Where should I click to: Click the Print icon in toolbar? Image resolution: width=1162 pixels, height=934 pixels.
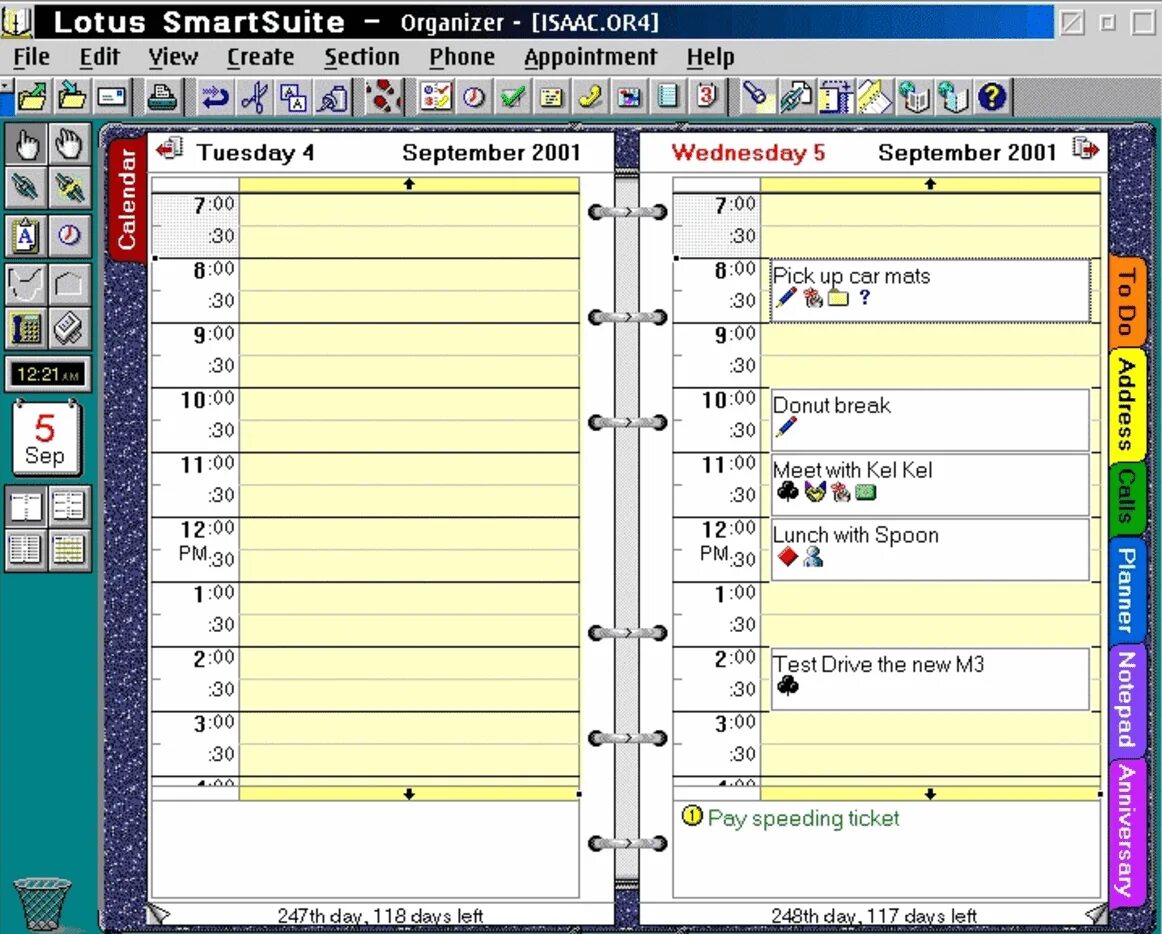tap(162, 97)
